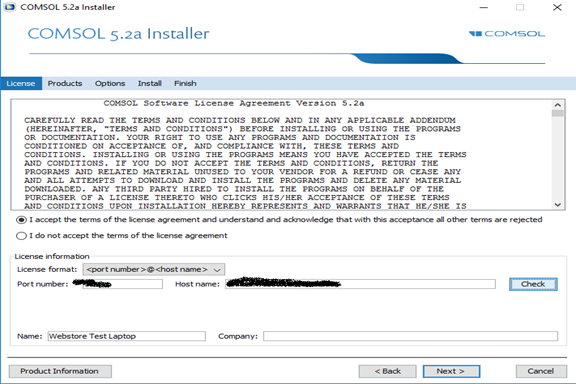Viewport: 576px width, 384px height.
Task: Minimize the installer window
Action: point(484,7)
